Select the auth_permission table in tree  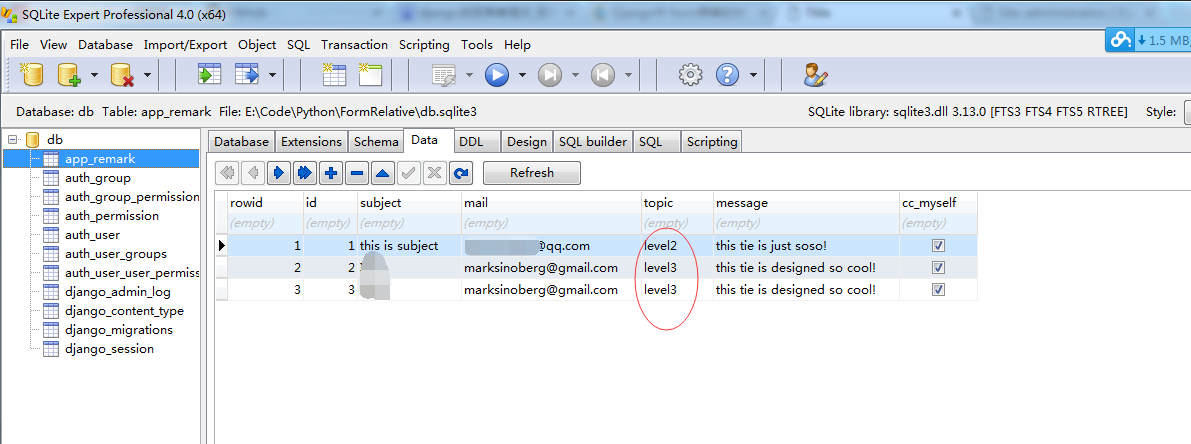(x=112, y=216)
